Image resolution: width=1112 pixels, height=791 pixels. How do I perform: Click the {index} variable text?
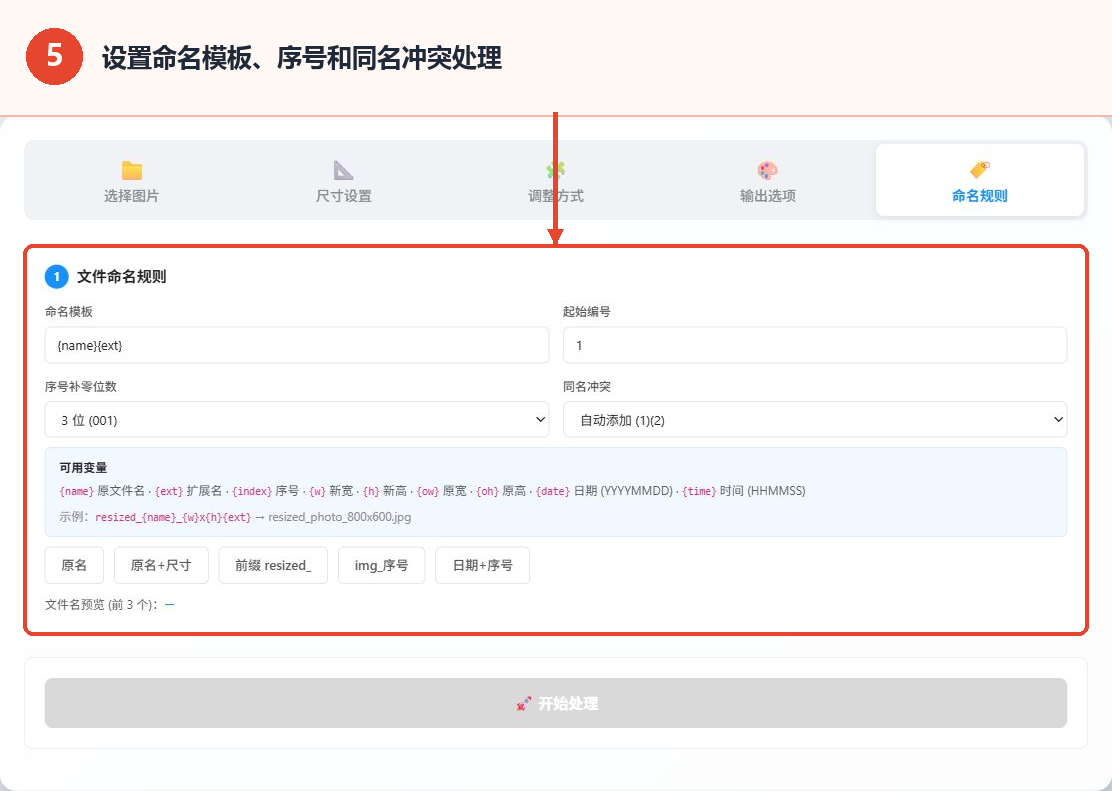(252, 491)
